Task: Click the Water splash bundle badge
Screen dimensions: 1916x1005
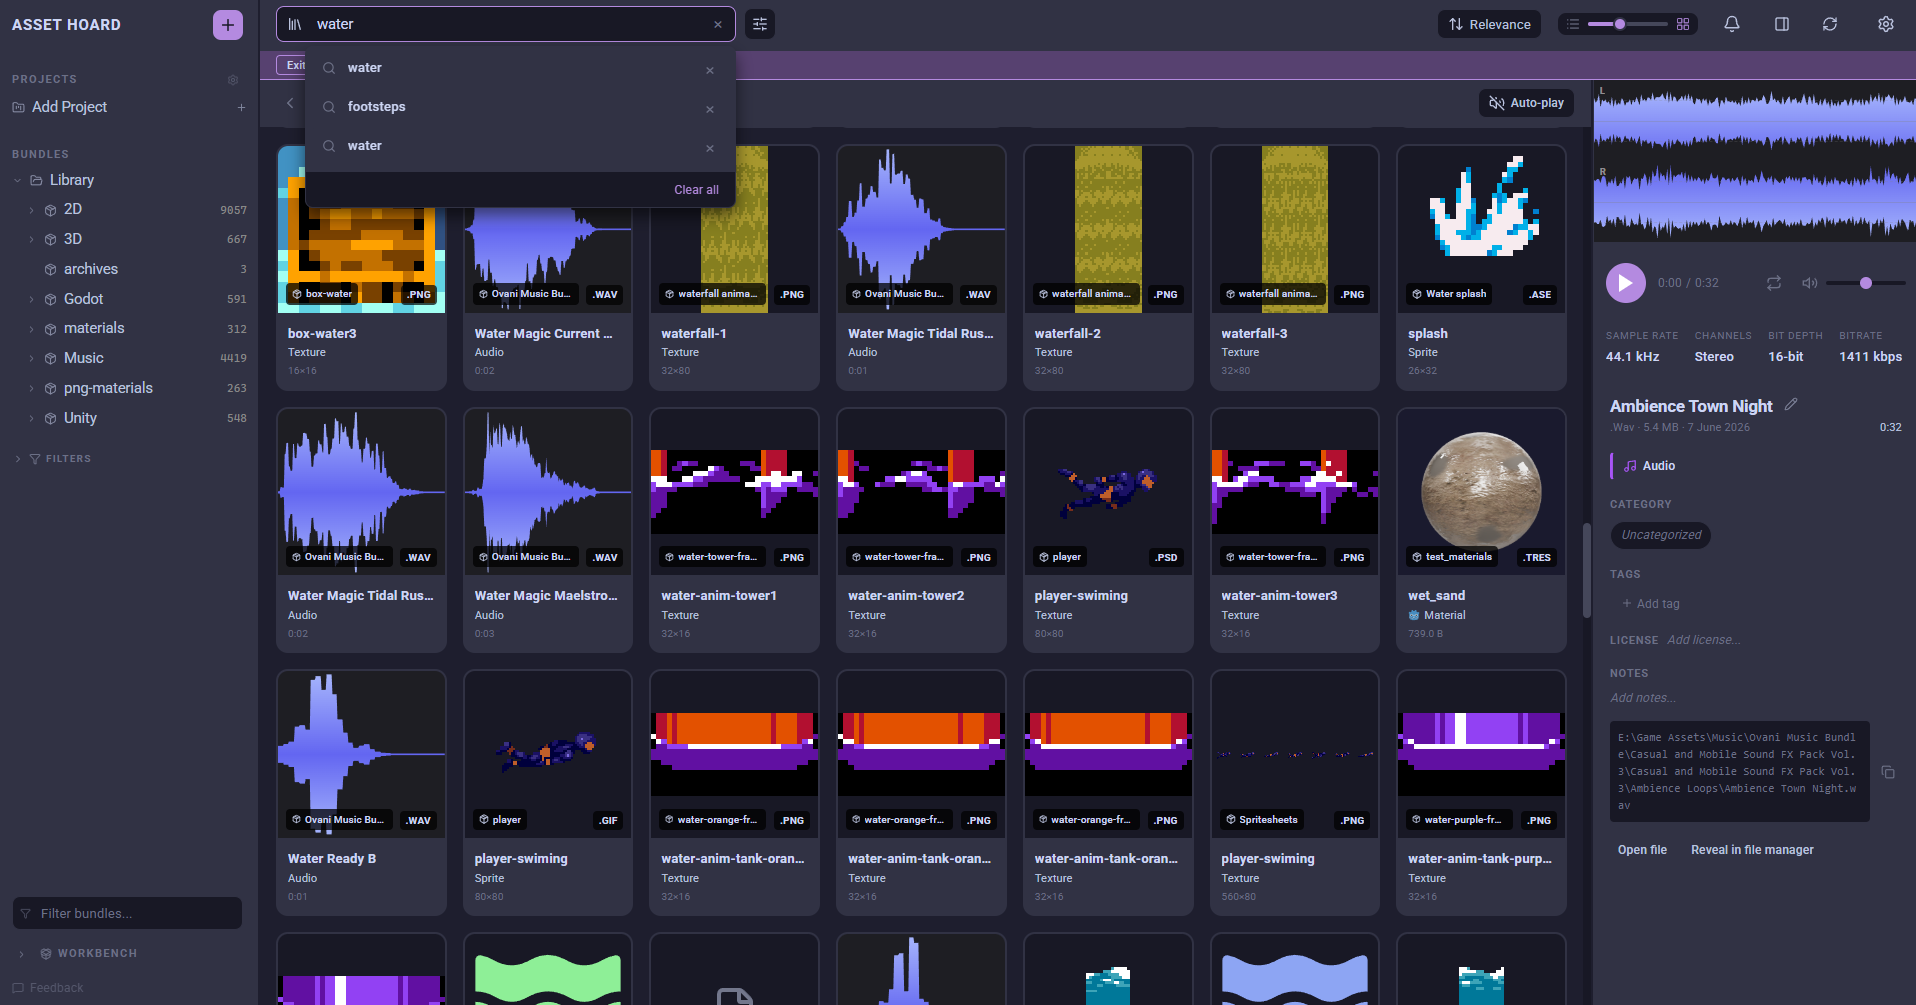Action: coord(1449,294)
